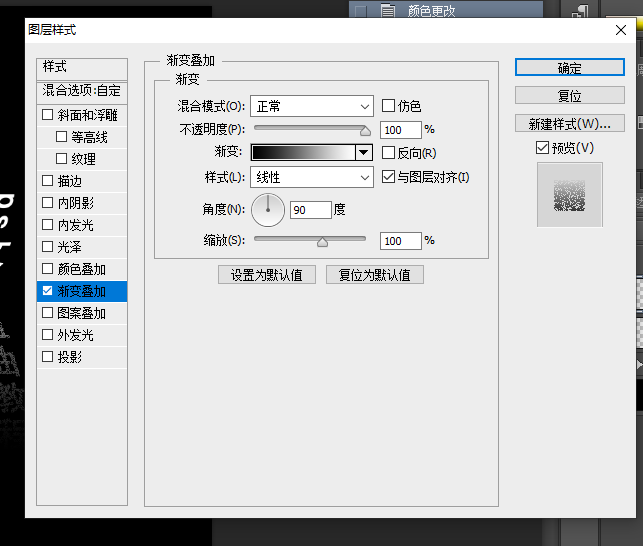Click the black-to-white gradient swatch
This screenshot has height=546, width=643.
pyautogui.click(x=303, y=153)
